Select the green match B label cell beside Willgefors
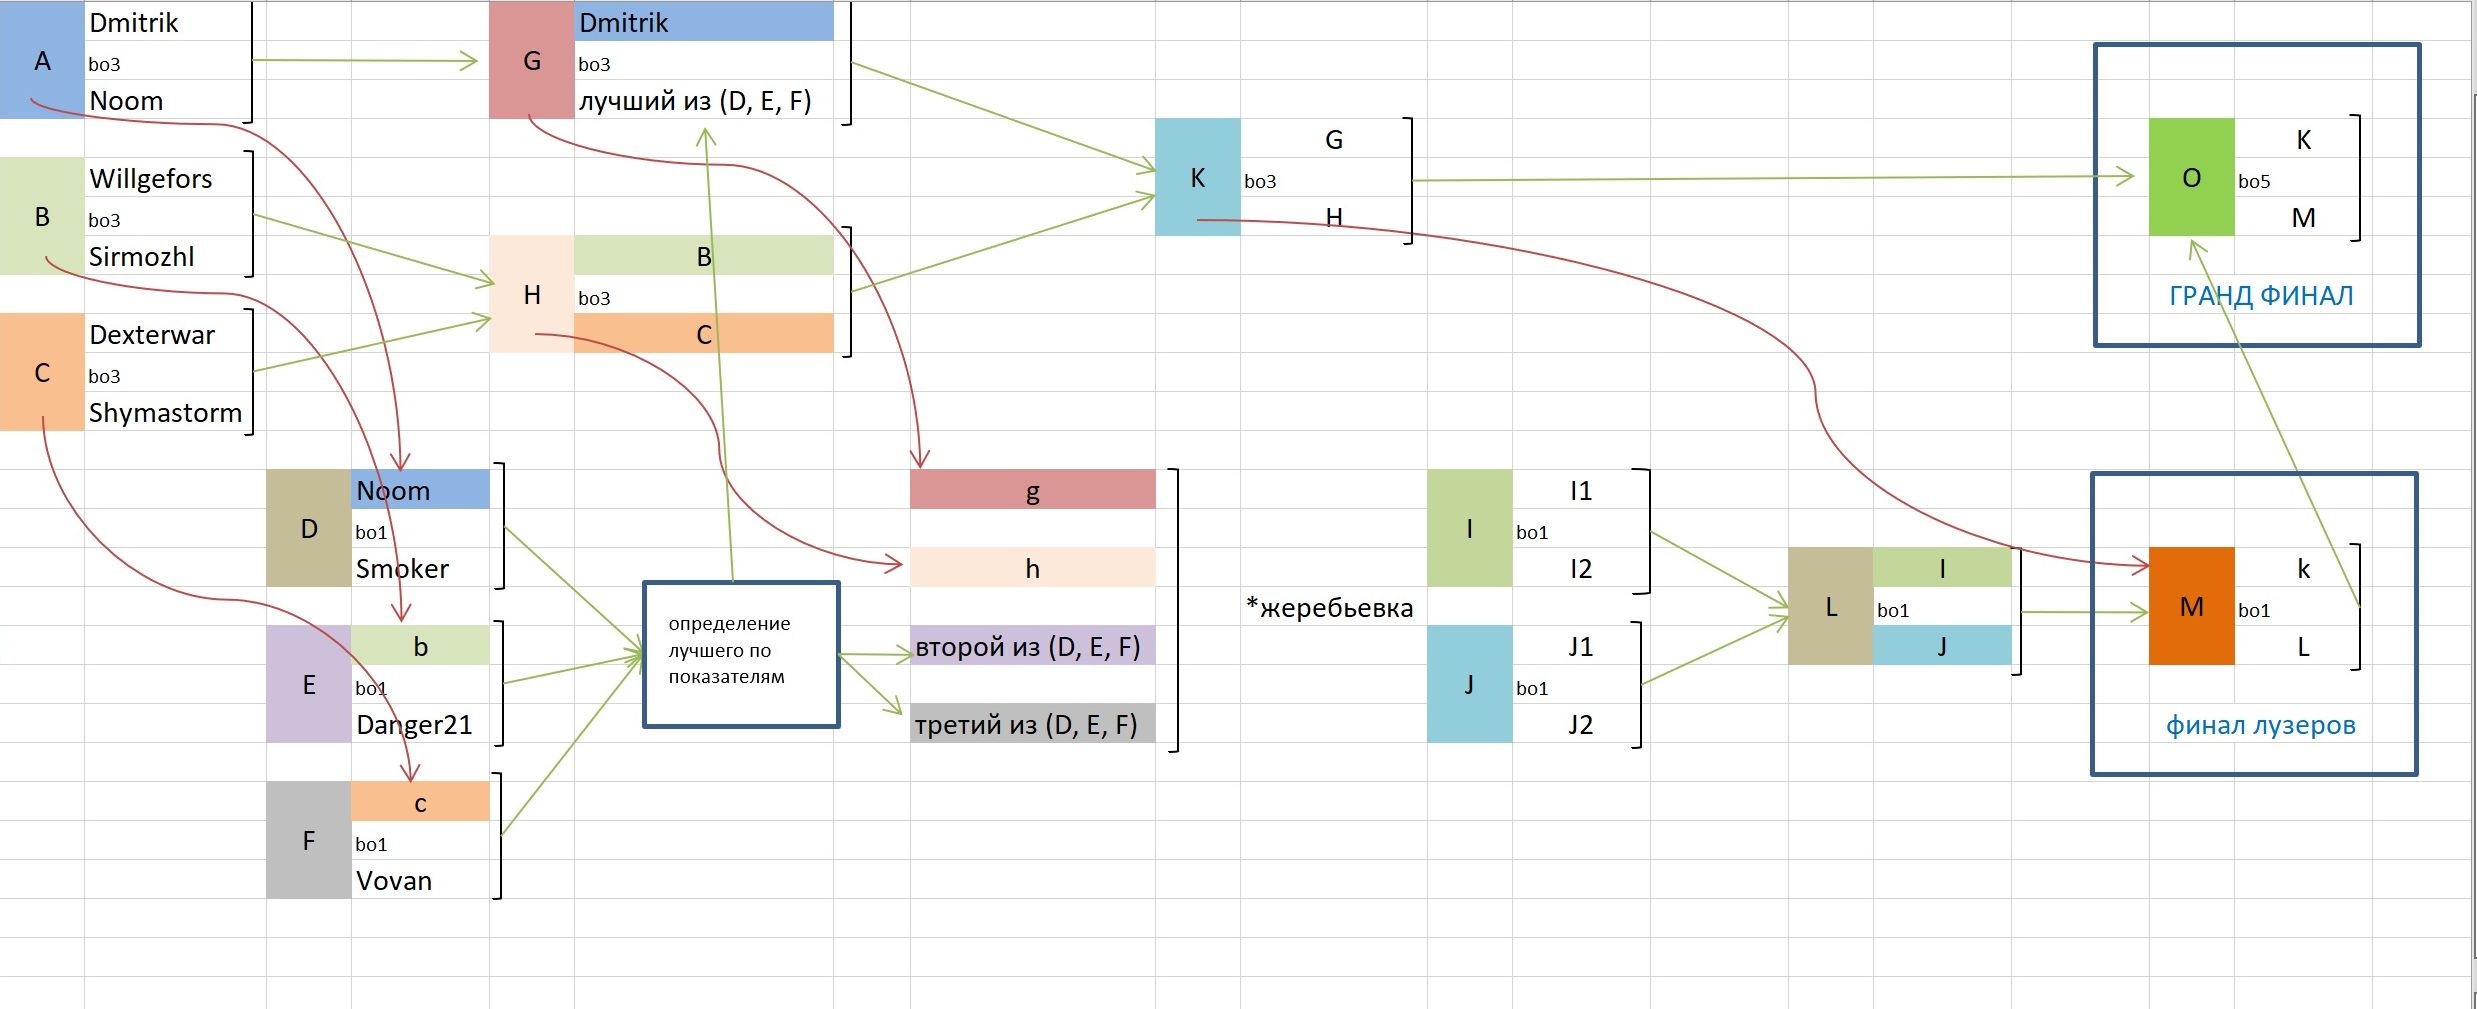Viewport: 2477px width, 1009px height. coord(42,216)
